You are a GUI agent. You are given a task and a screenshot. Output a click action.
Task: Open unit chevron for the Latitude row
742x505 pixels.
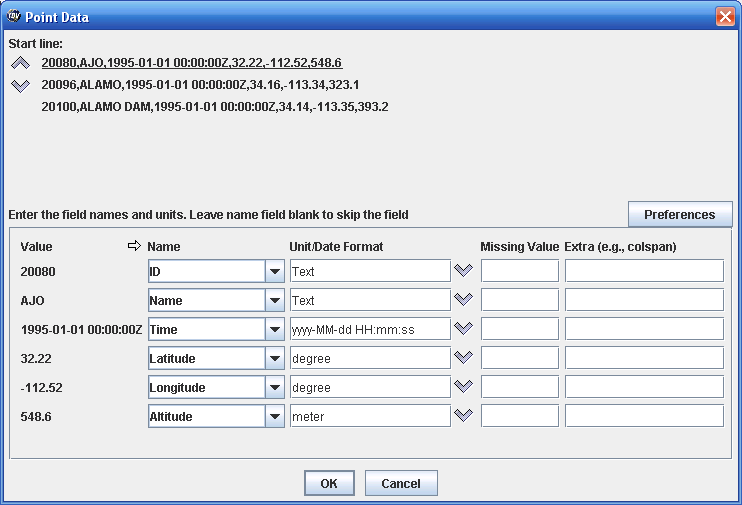(463, 357)
